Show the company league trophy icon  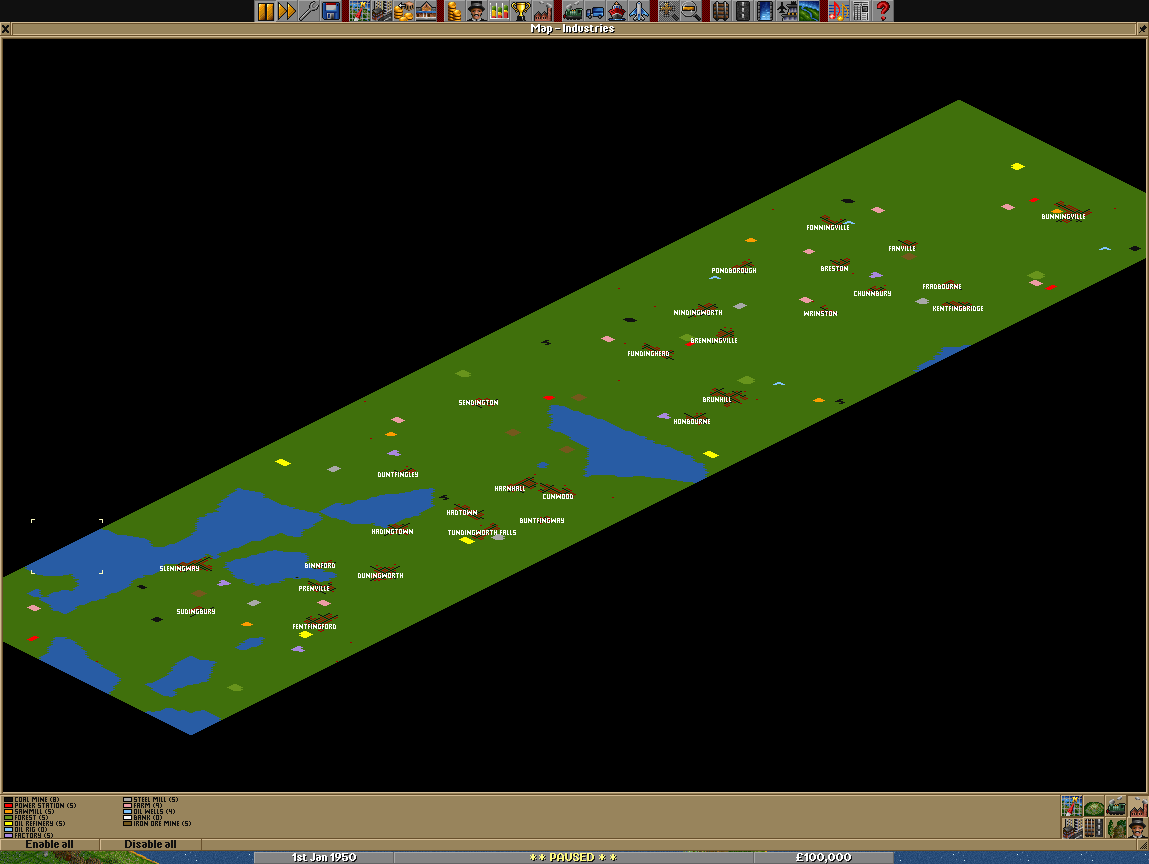521,11
